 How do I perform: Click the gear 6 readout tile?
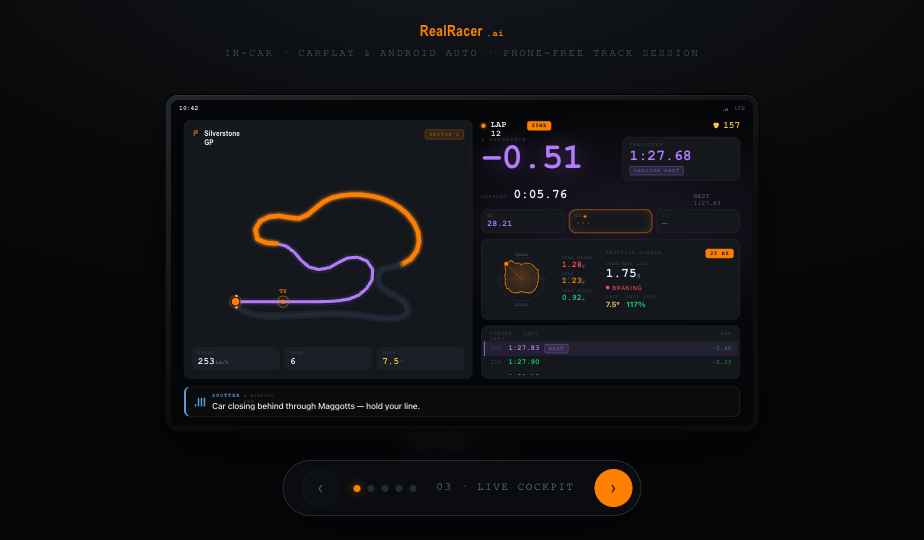coord(328,359)
